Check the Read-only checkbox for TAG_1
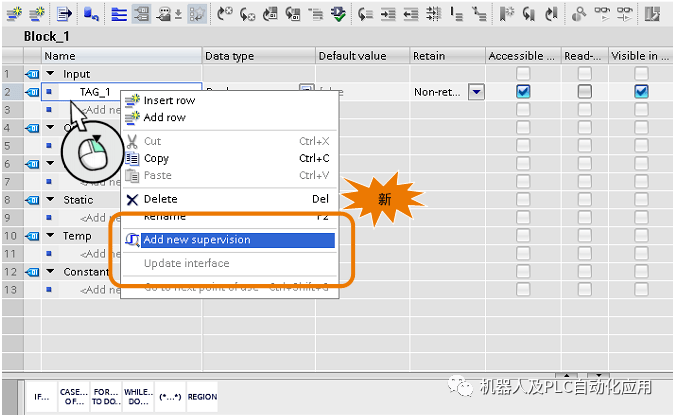 pyautogui.click(x=584, y=92)
